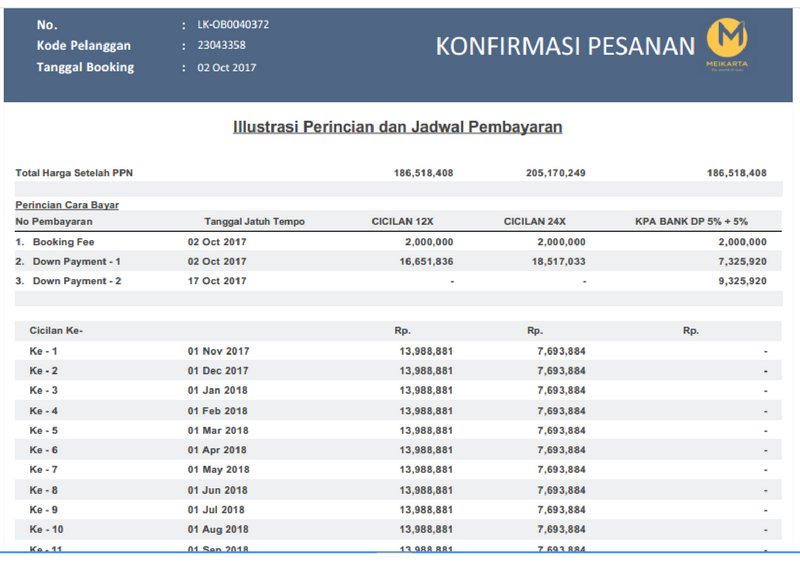Select installment date 01 Dec 2017

218,371
